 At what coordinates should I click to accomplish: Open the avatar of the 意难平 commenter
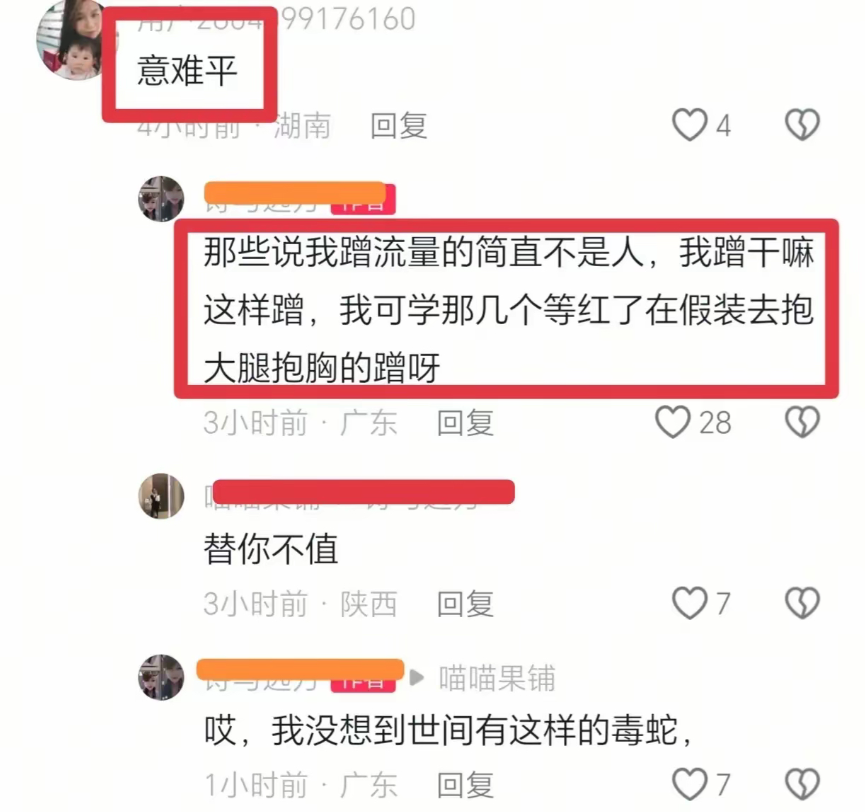pyautogui.click(x=72, y=40)
